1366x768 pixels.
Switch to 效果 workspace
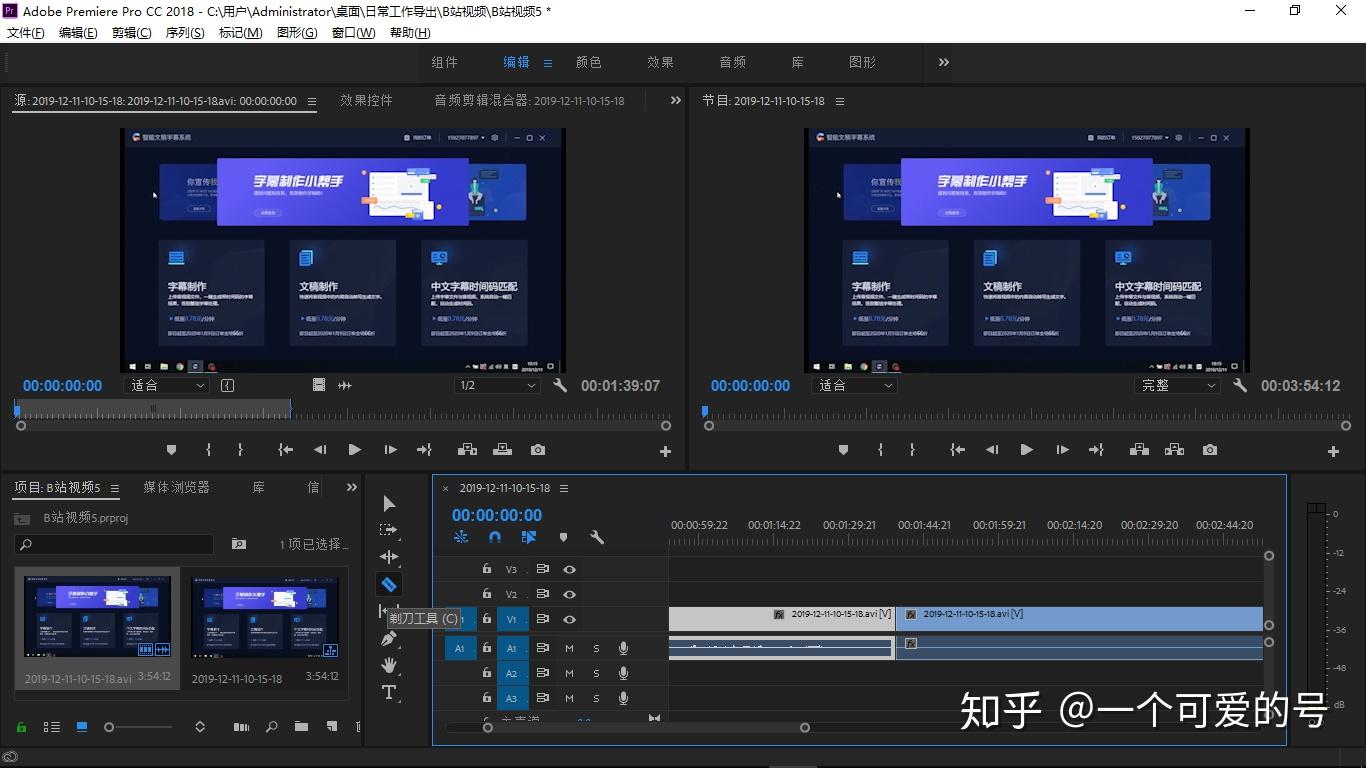point(660,62)
